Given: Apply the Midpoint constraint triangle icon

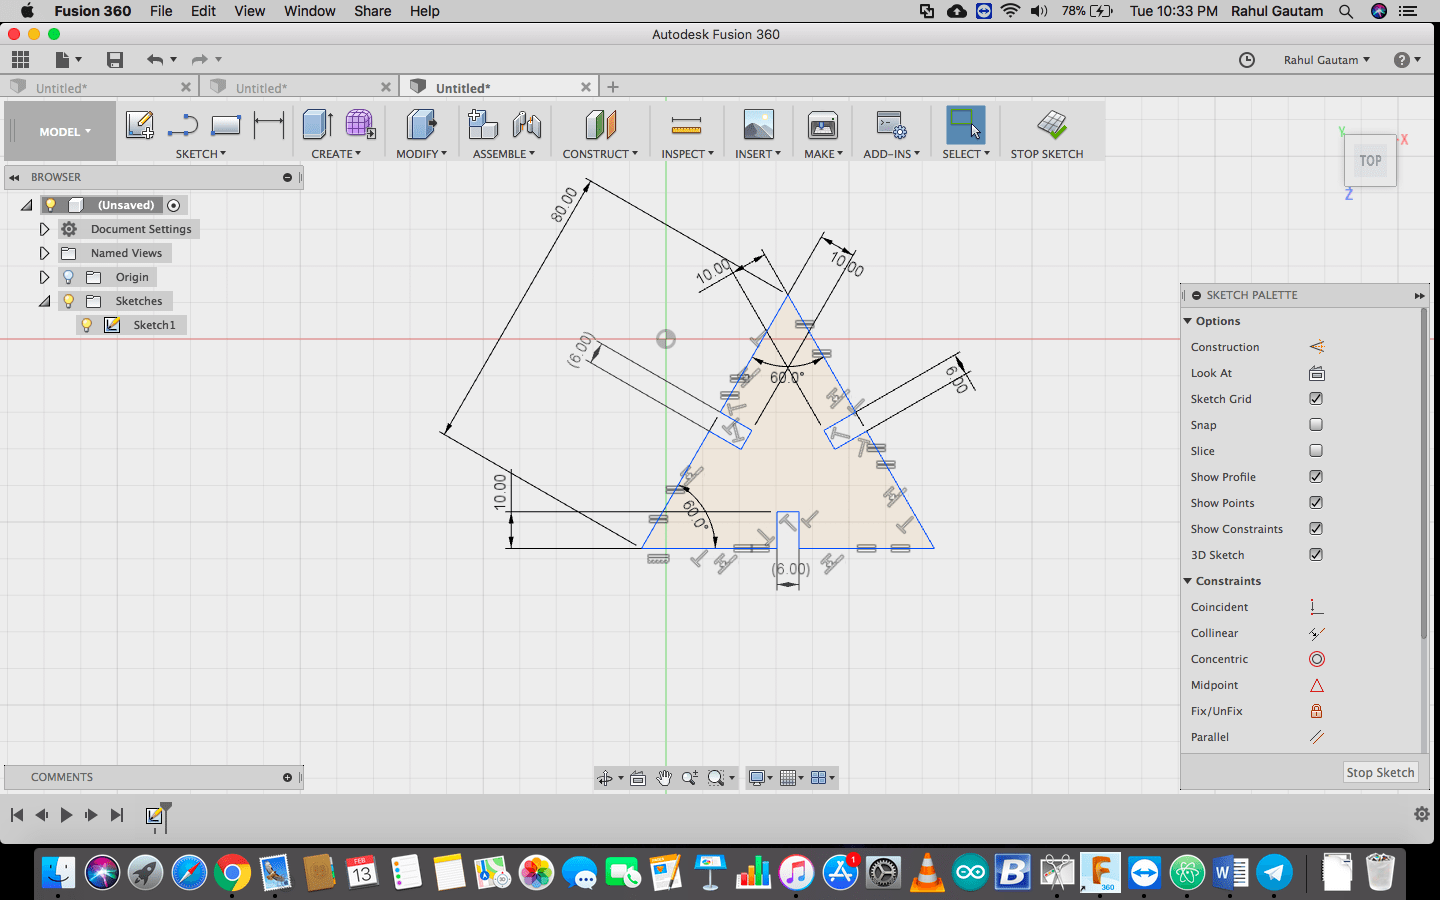Looking at the screenshot, I should coord(1316,685).
